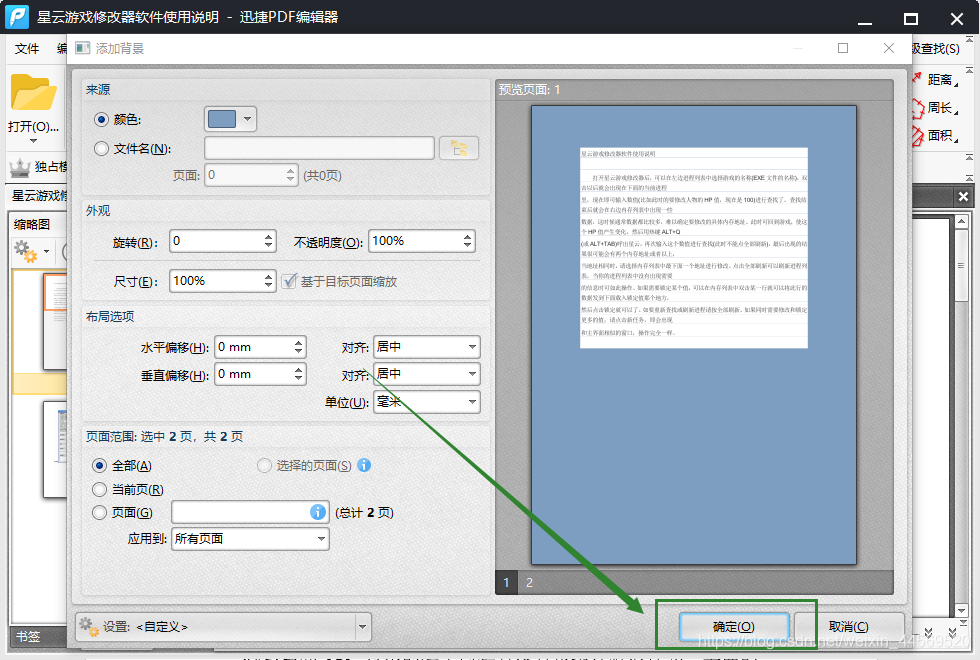980x660 pixels.
Task: Toggle 基于目标页面缩放 checkbox
Action: click(289, 281)
